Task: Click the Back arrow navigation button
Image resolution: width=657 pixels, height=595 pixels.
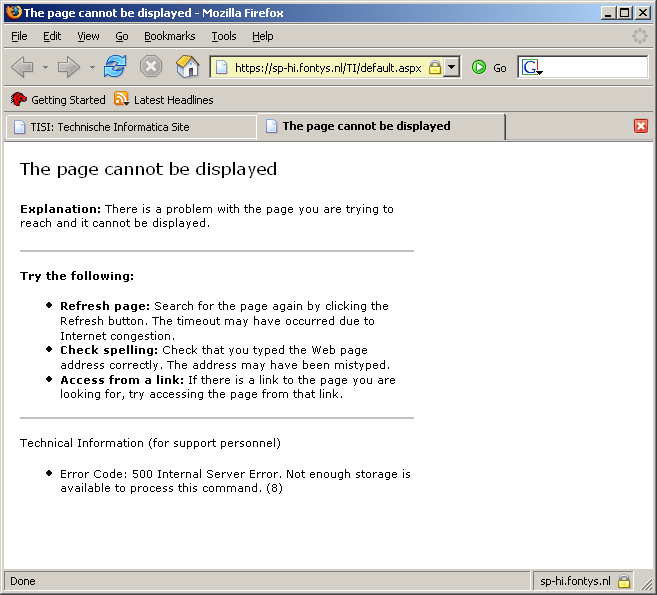Action: 22,67
